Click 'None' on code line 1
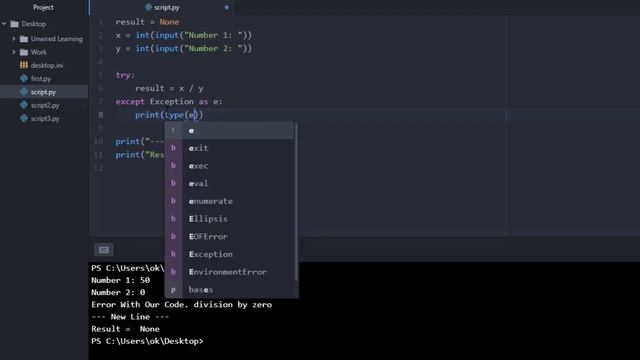This screenshot has width=640, height=360. point(169,22)
